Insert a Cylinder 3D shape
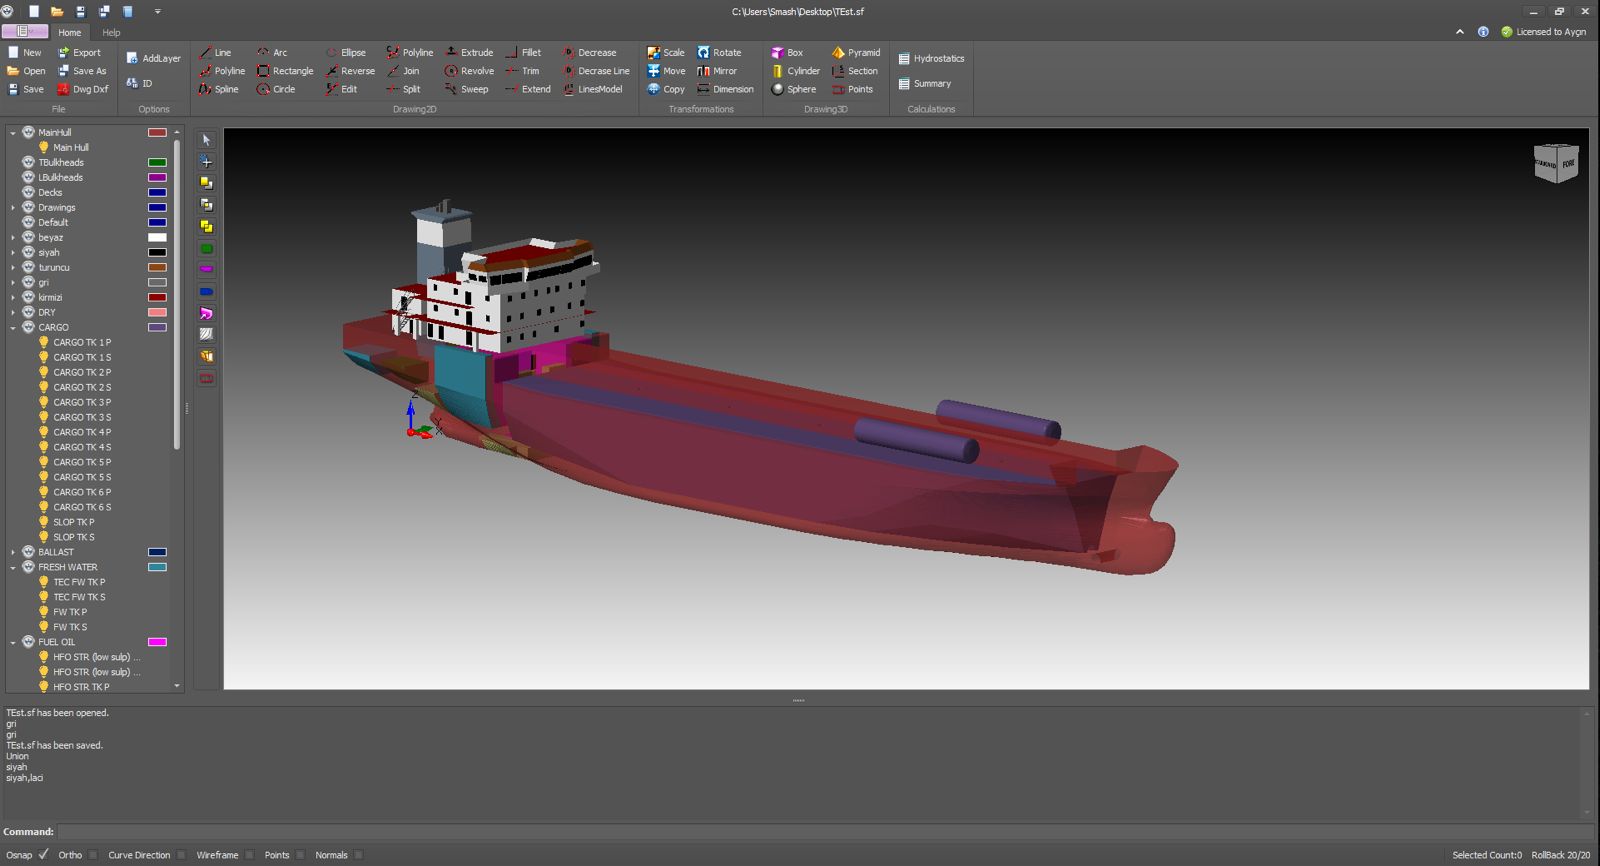The image size is (1600, 866). 795,71
